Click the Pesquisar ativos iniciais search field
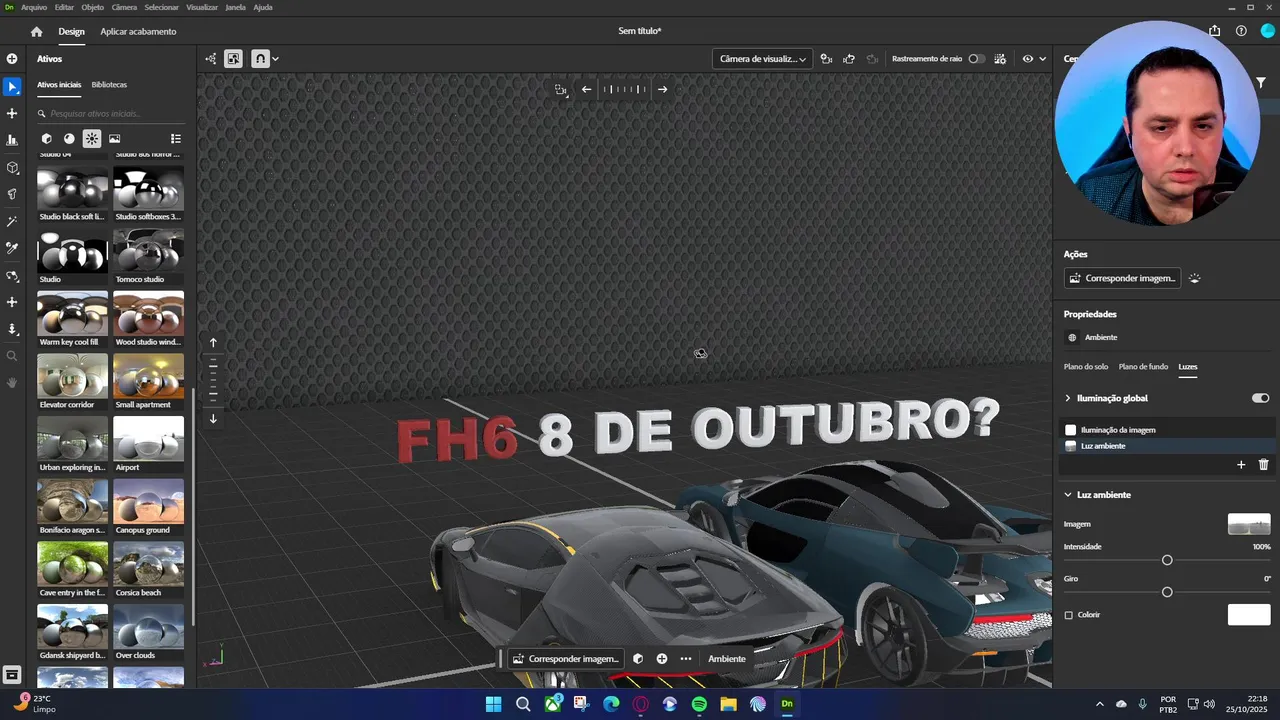This screenshot has width=1280, height=720. tap(110, 114)
